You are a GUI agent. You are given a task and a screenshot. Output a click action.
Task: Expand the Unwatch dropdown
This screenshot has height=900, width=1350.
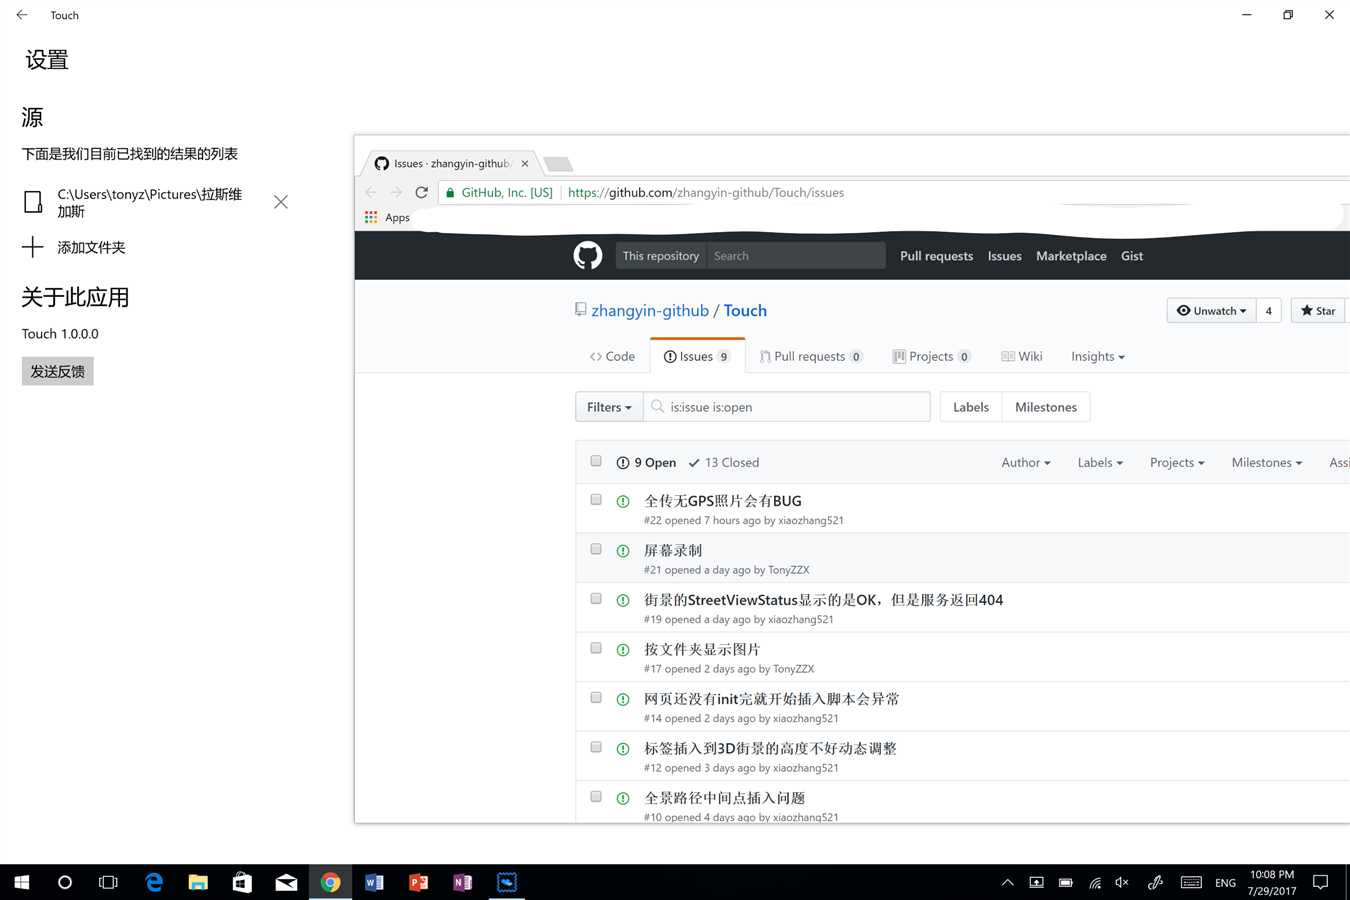pos(1211,310)
